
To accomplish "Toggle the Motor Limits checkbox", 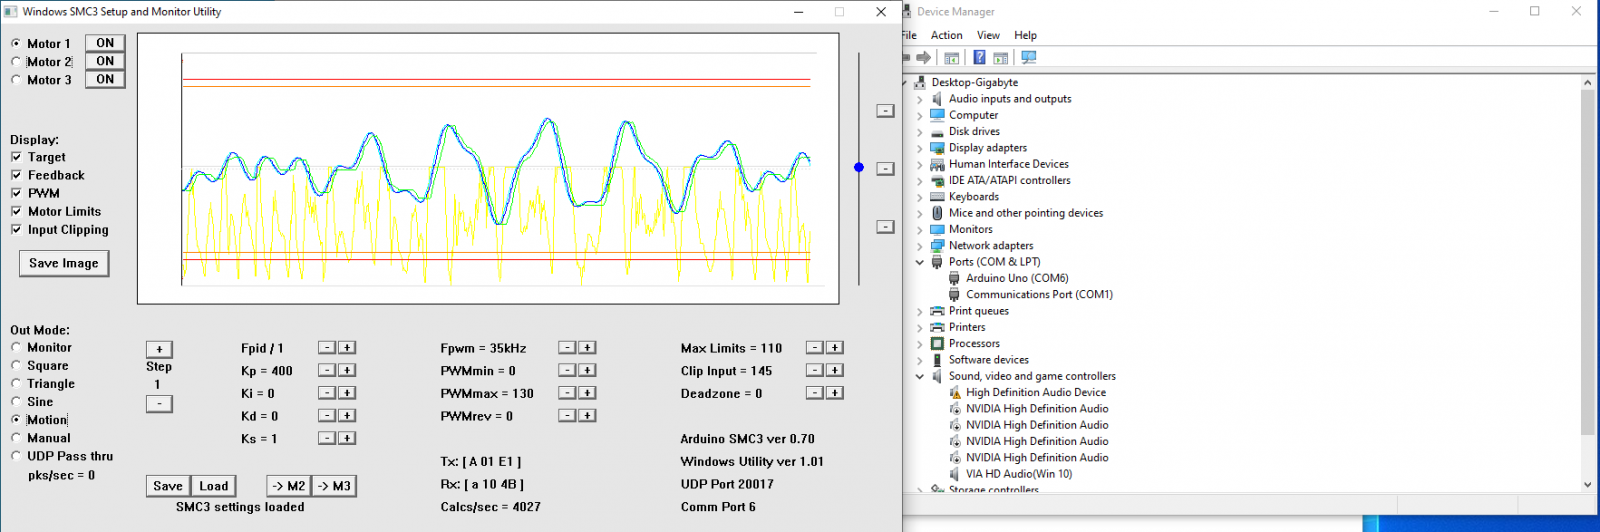I will [x=16, y=211].
